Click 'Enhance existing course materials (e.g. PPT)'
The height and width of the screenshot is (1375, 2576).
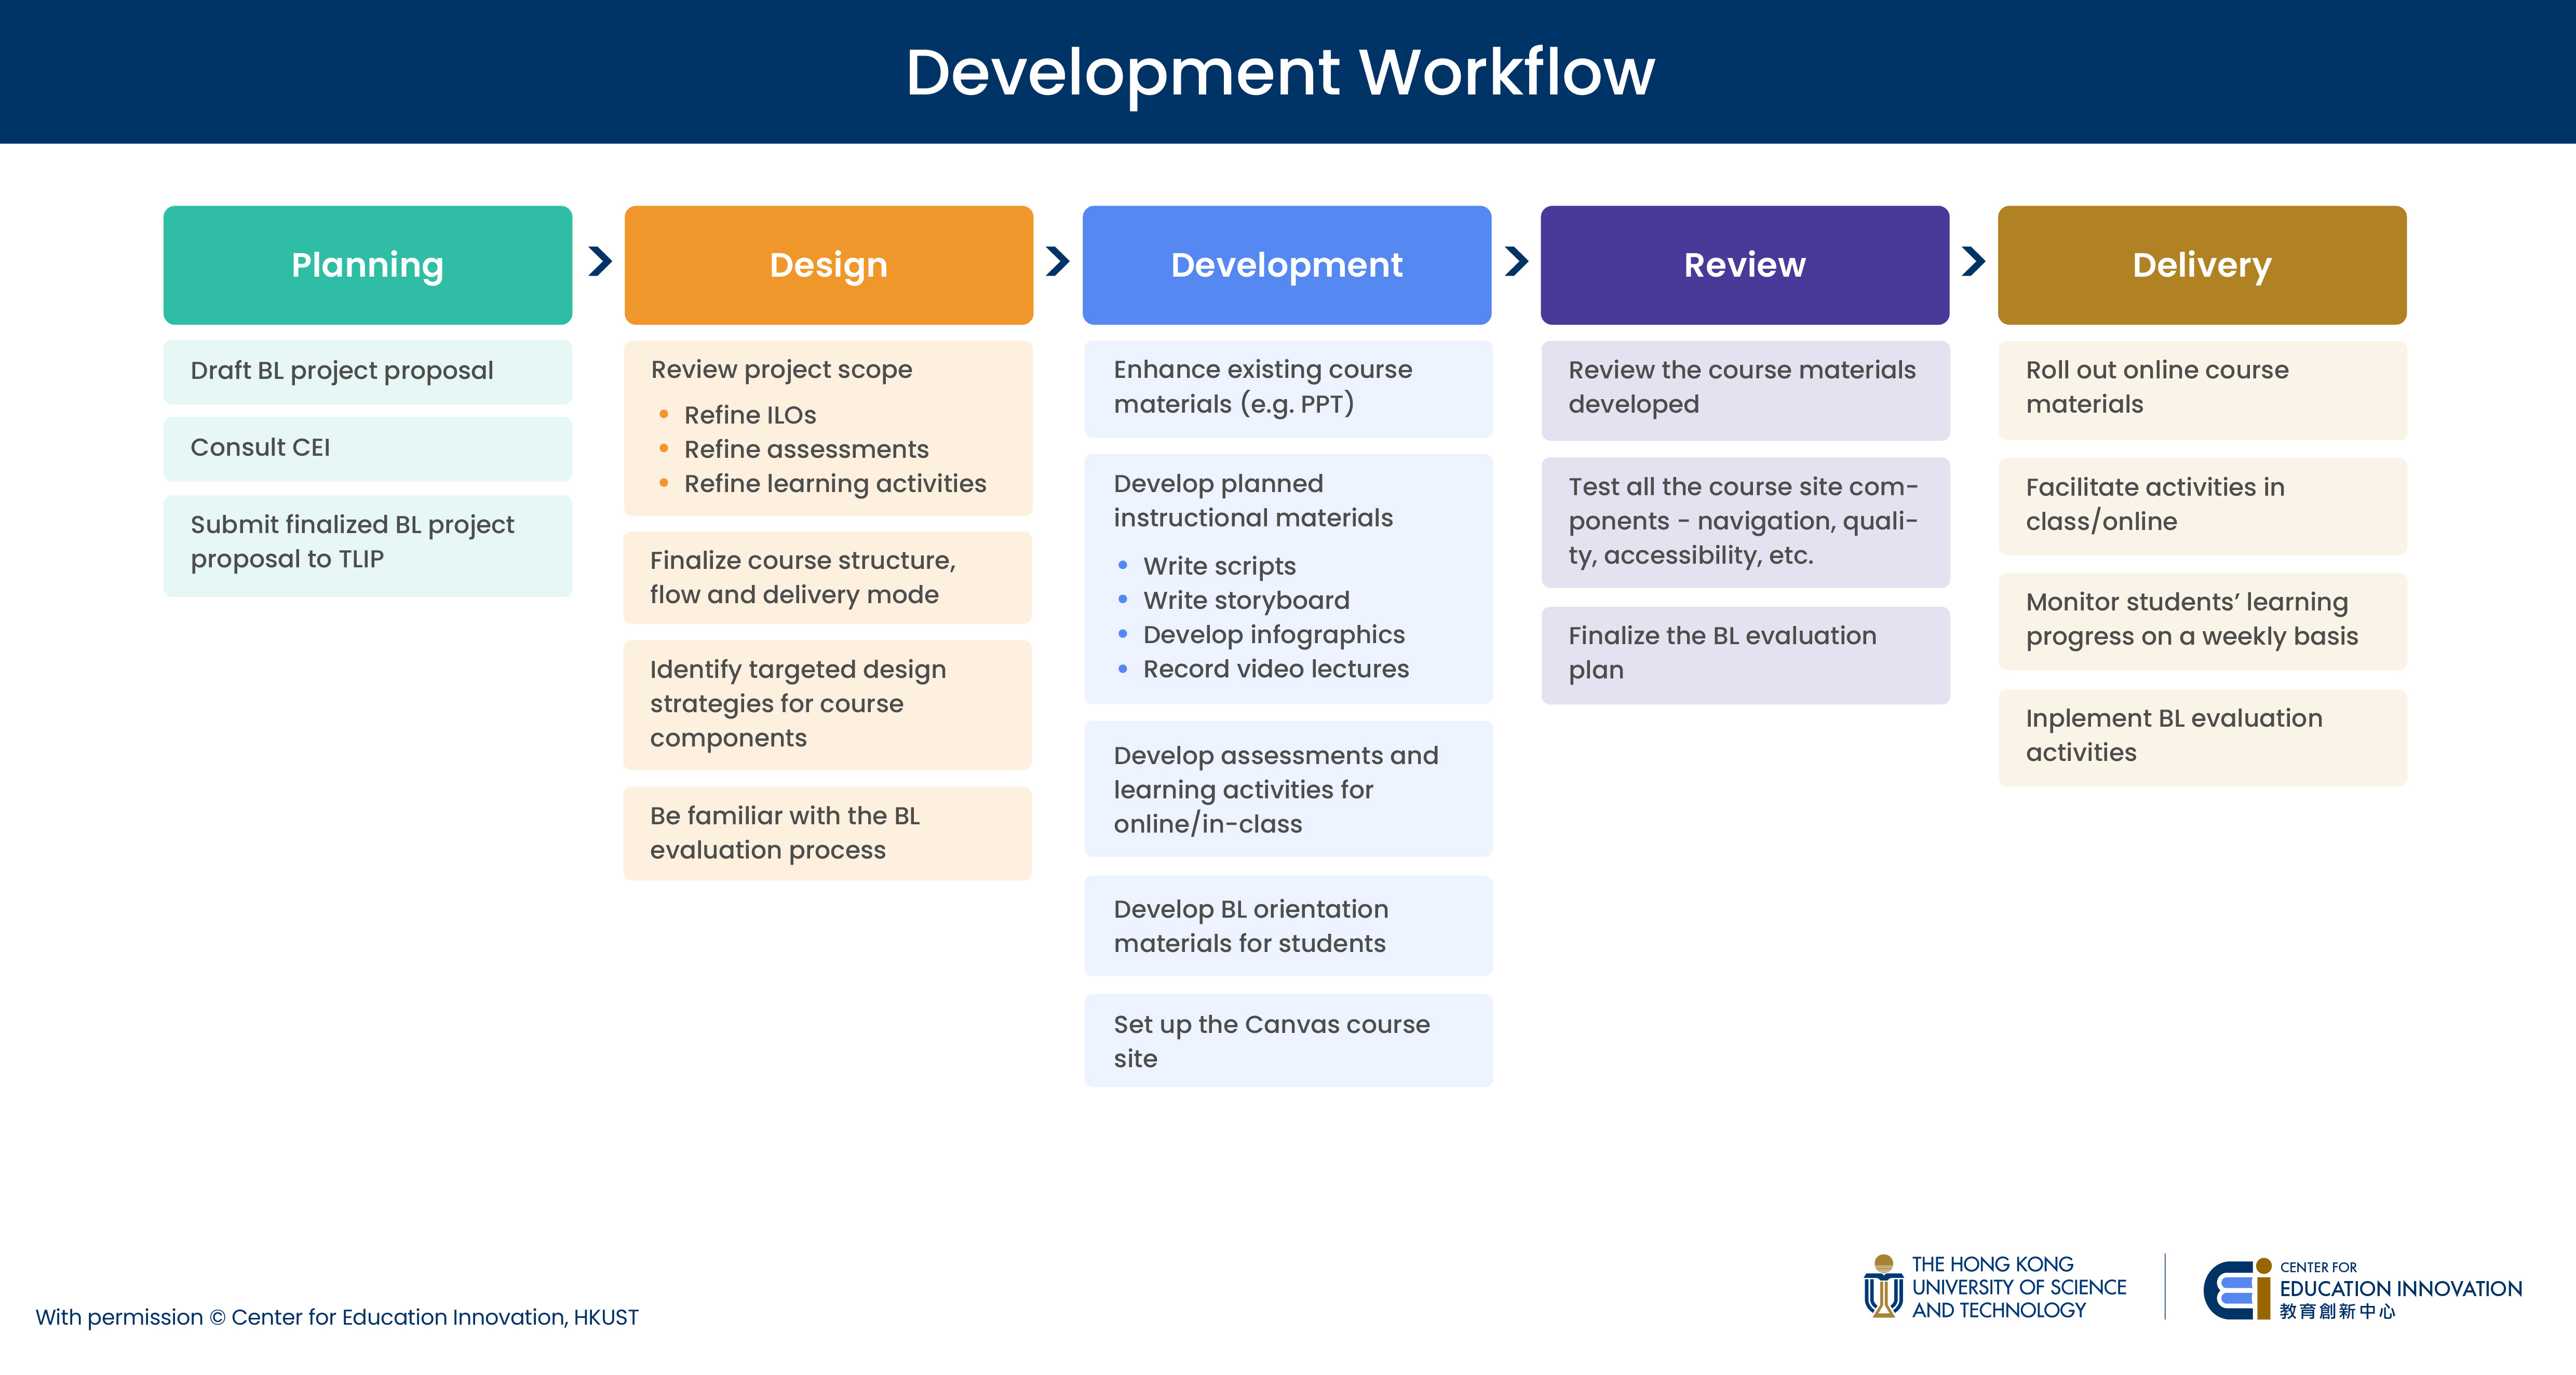click(1288, 389)
